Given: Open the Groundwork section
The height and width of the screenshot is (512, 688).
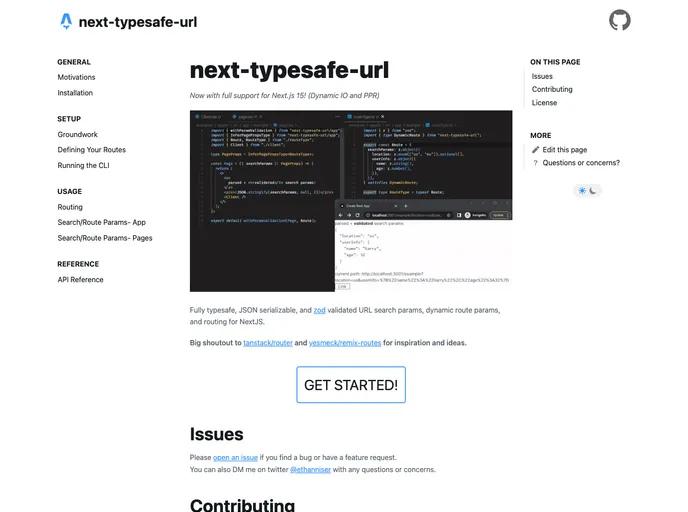Looking at the screenshot, I should click(x=78, y=134).
